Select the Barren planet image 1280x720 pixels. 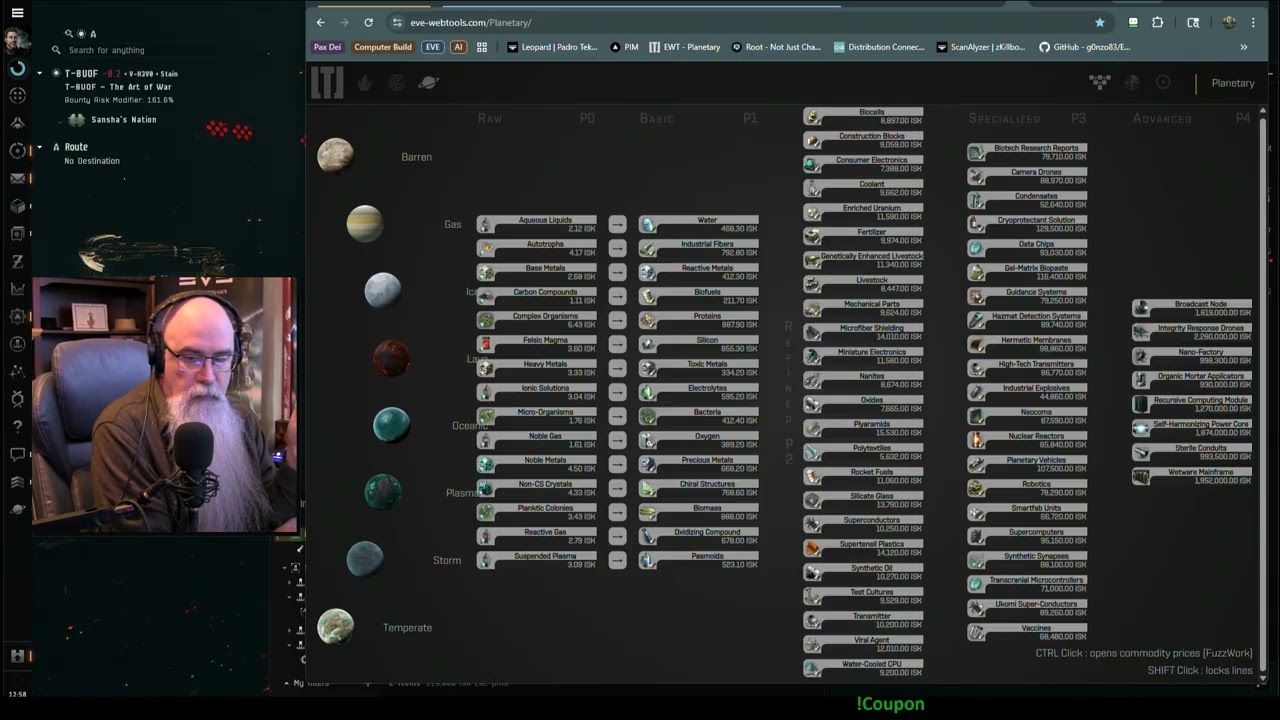click(x=335, y=155)
